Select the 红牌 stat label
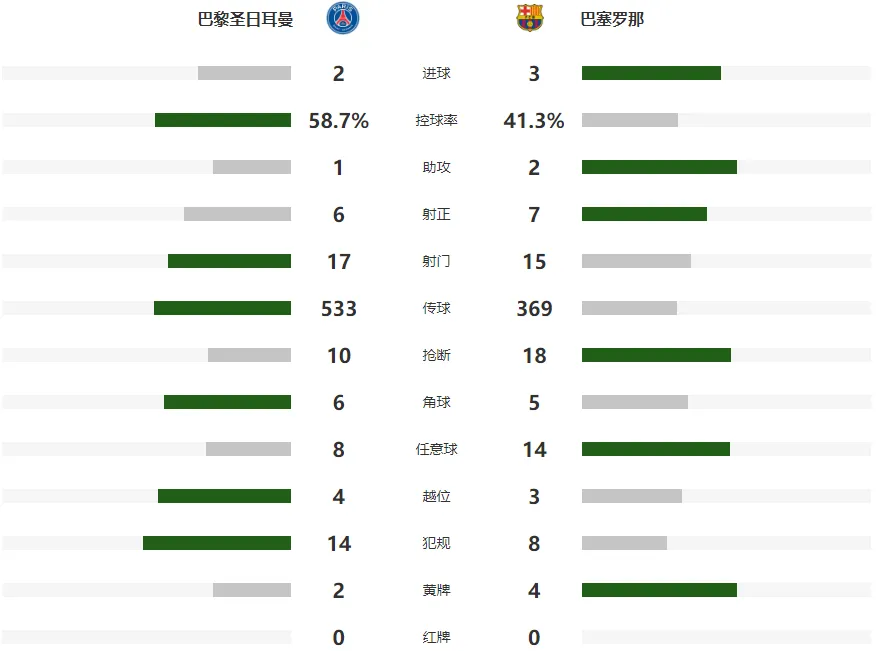Screen dimensions: 876x651 (x=436, y=637)
